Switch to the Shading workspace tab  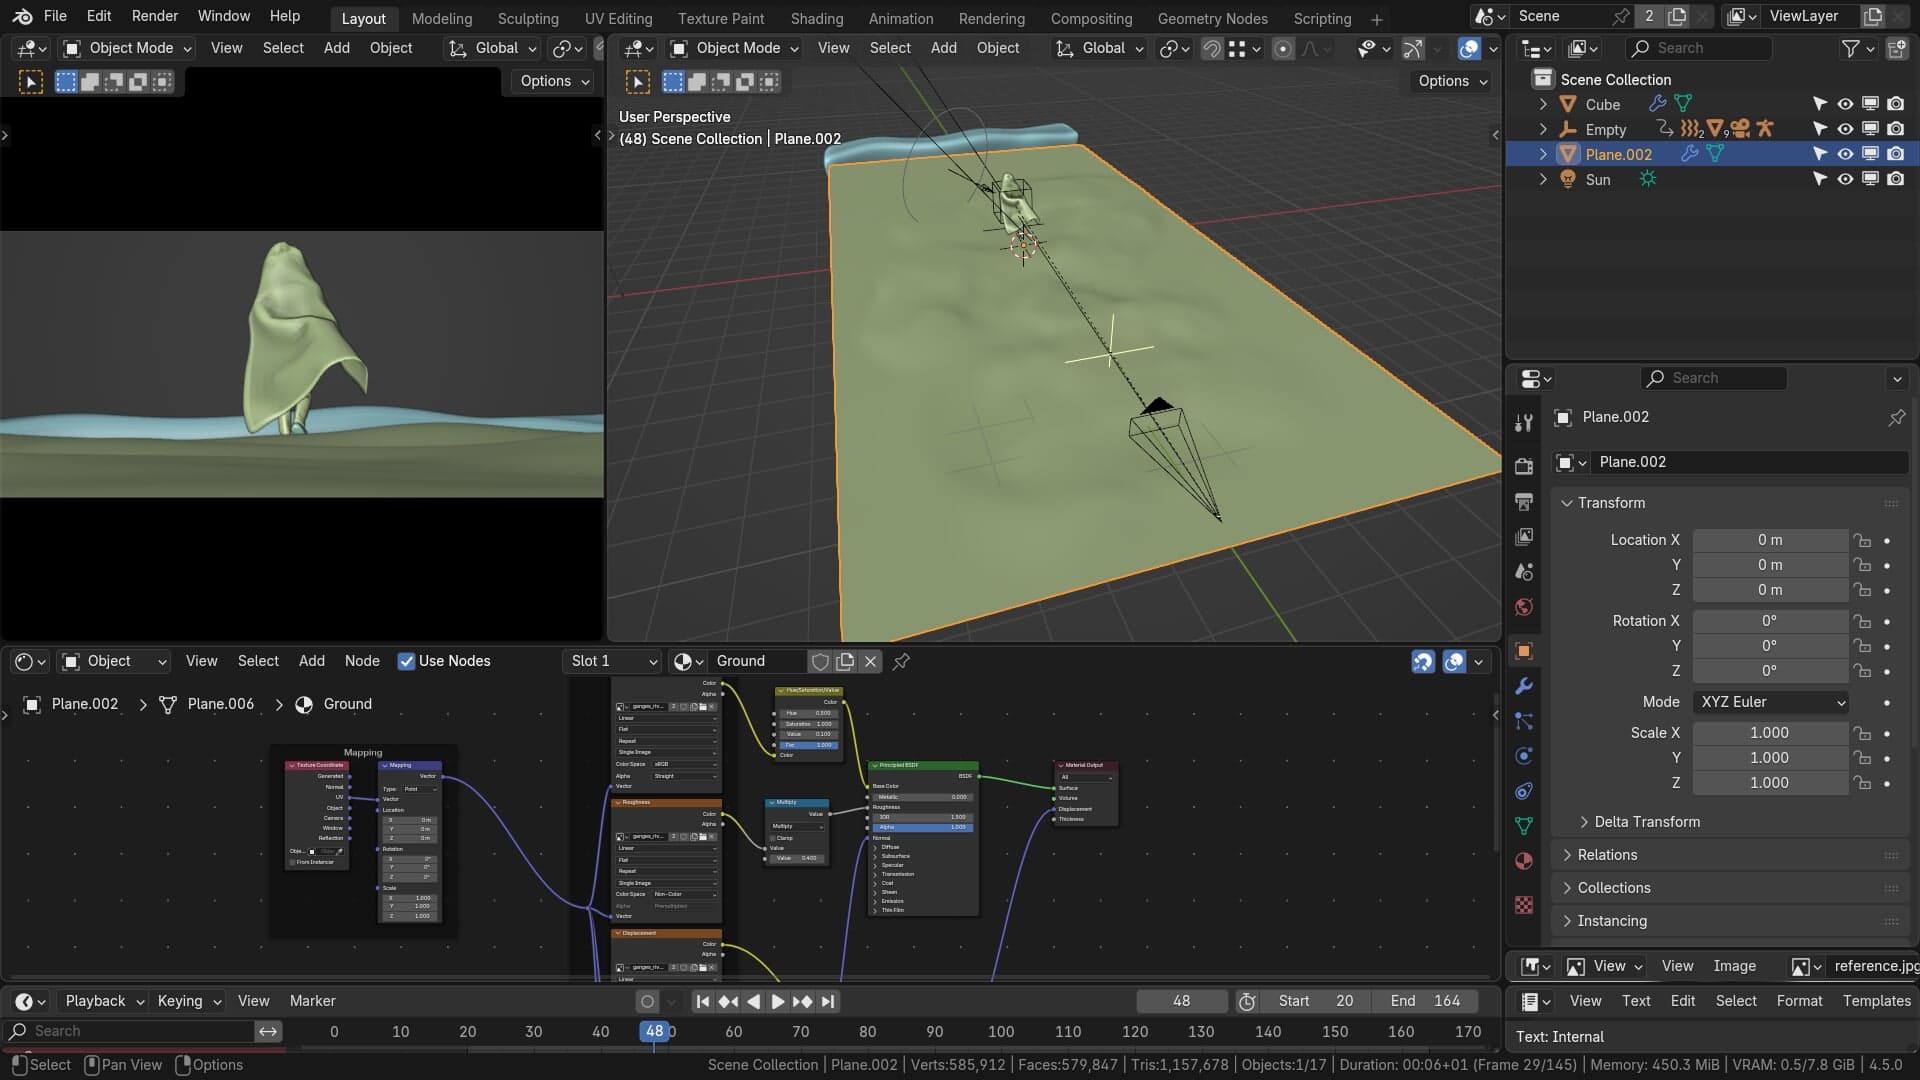click(816, 18)
